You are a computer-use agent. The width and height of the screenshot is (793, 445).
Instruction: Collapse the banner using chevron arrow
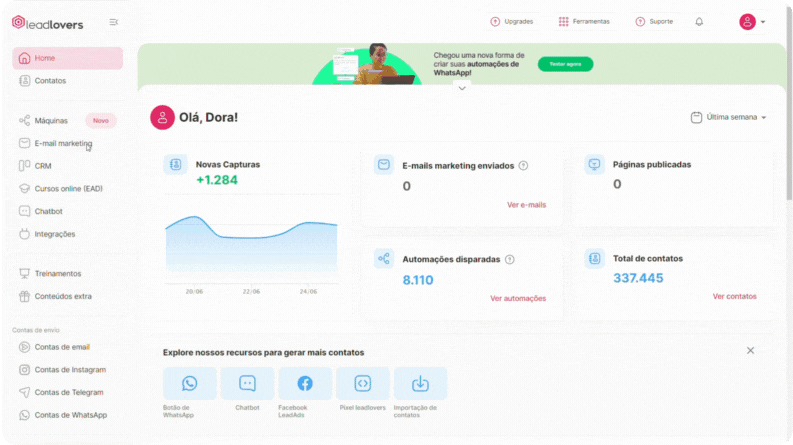tap(462, 88)
